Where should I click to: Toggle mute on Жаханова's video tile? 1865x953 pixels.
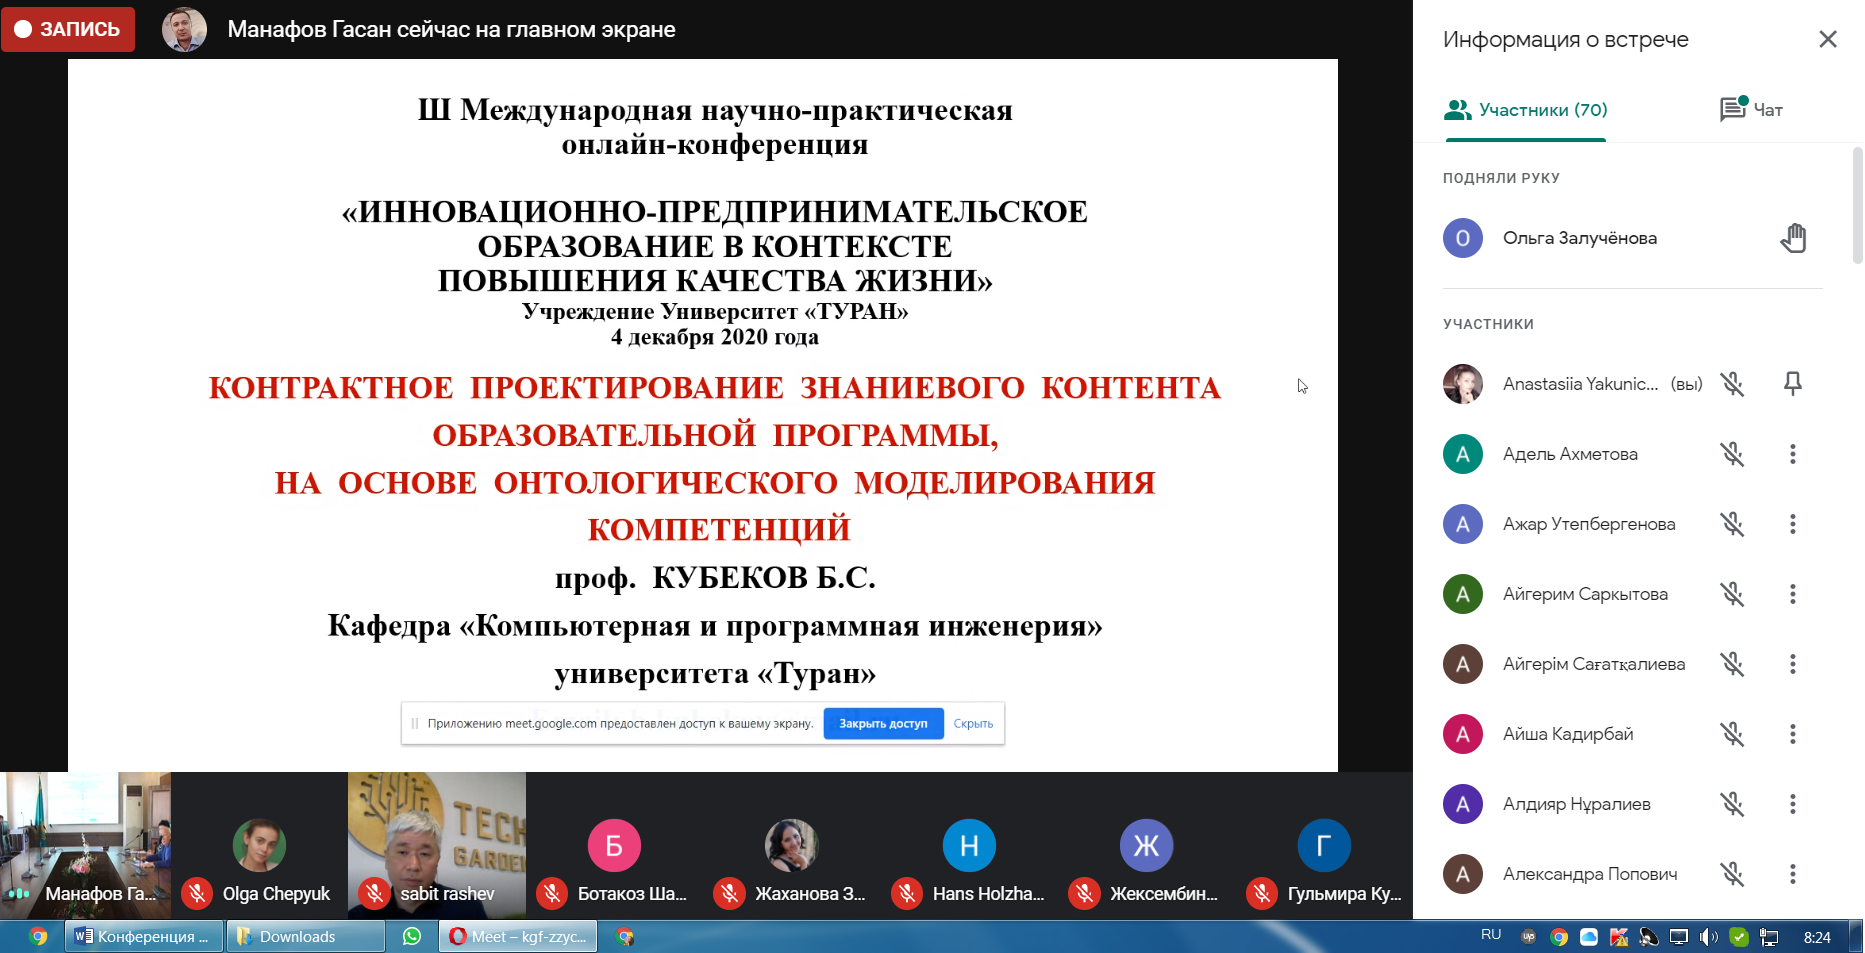[729, 893]
